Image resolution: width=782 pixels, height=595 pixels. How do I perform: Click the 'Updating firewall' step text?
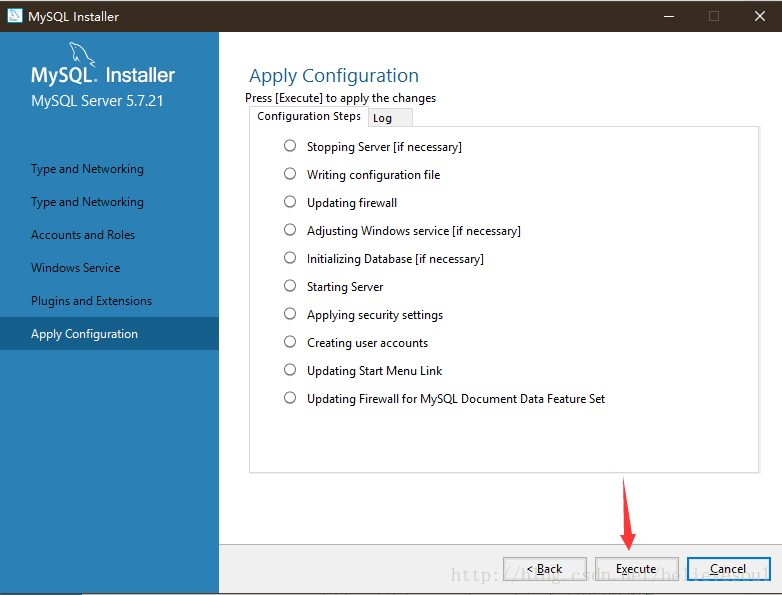[352, 203]
